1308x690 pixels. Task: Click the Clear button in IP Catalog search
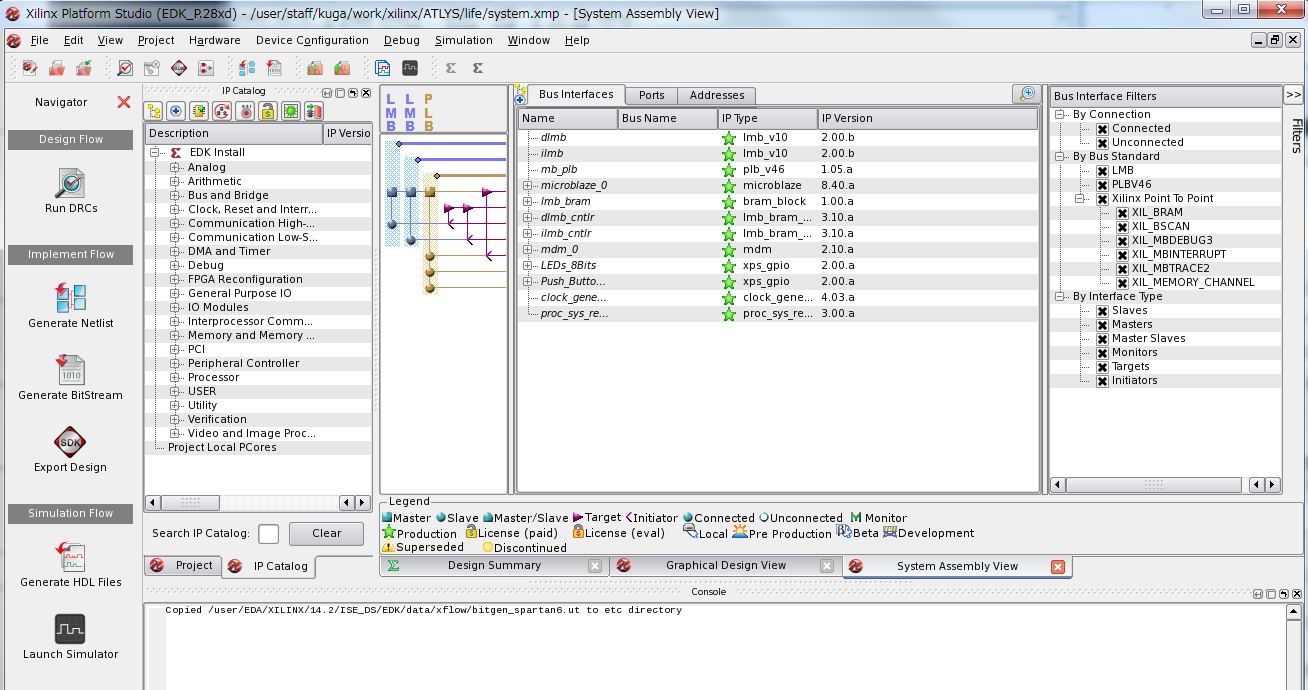pos(326,534)
